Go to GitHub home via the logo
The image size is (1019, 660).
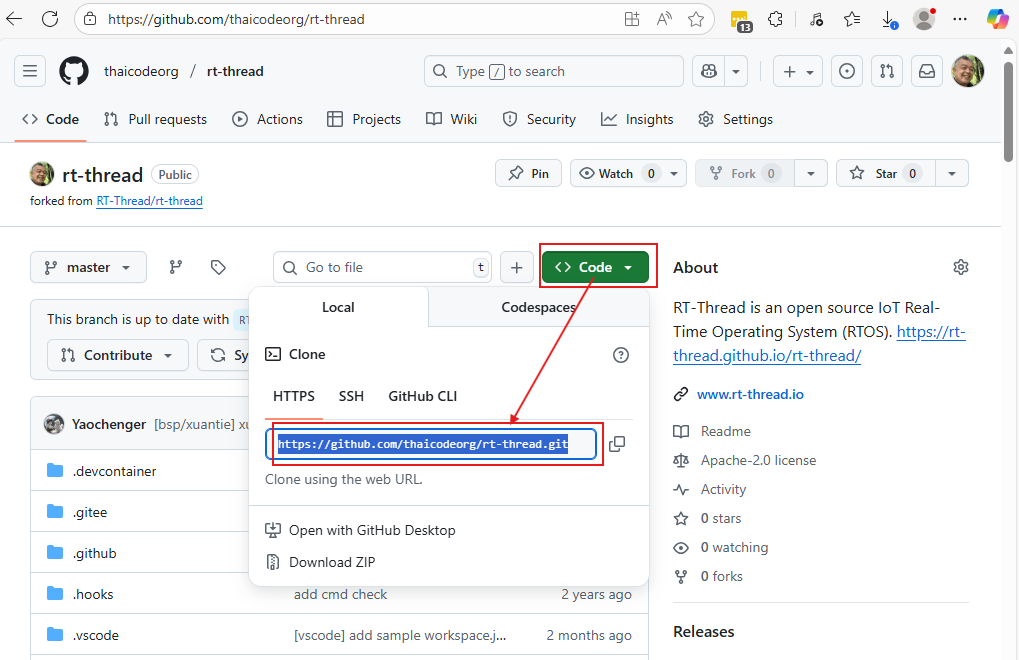pyautogui.click(x=73, y=70)
